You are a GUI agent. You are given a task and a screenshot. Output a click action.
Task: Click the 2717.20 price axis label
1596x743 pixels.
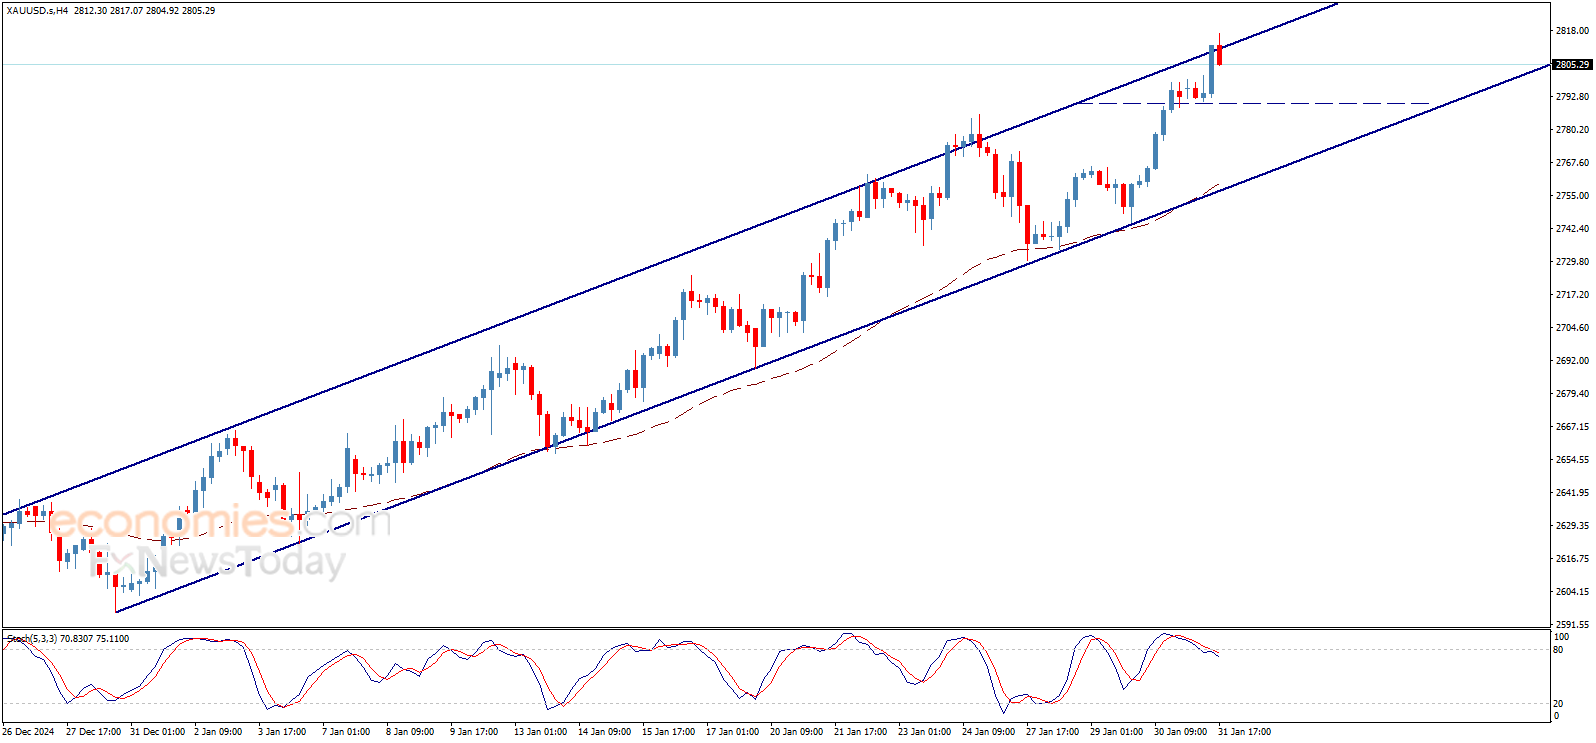1572,295
